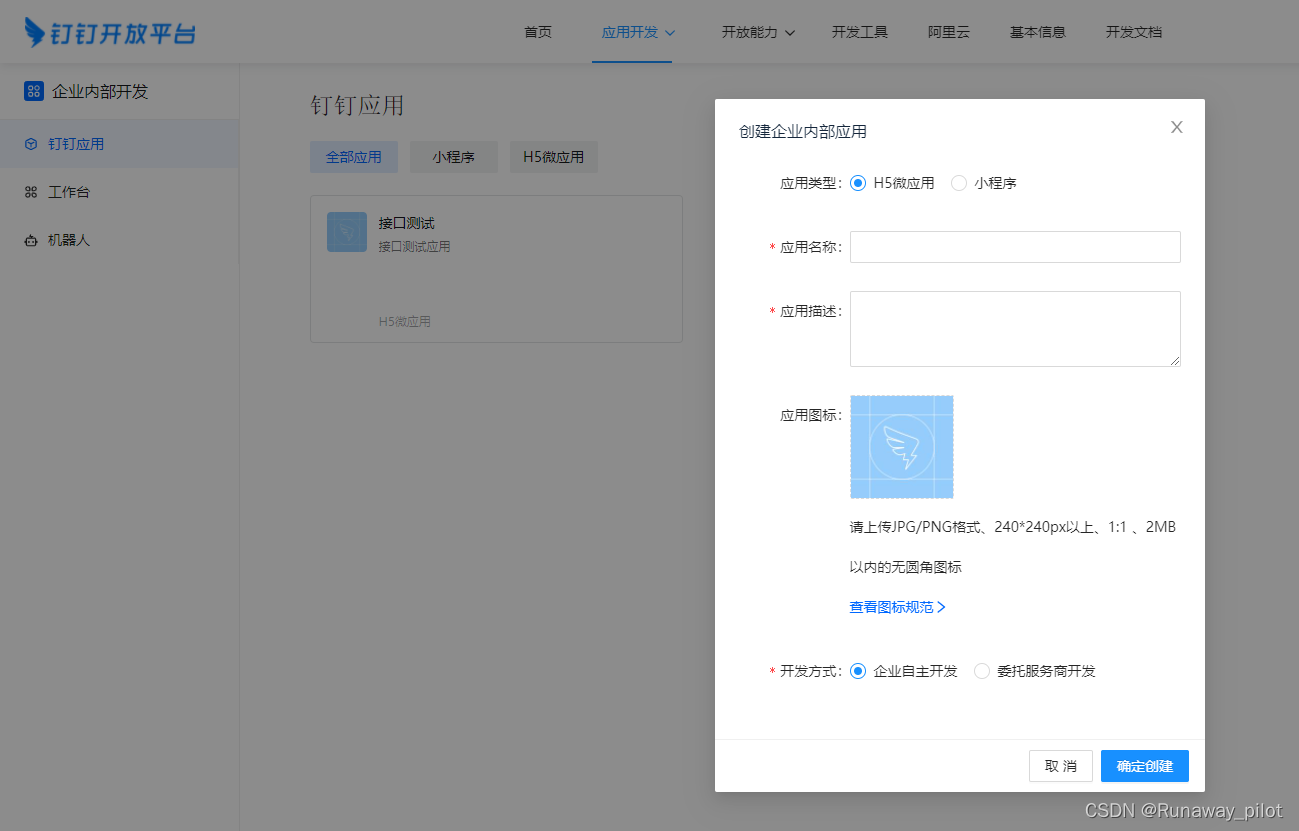Open the 接口测试 app card title
The width and height of the screenshot is (1299, 831).
click(x=406, y=223)
